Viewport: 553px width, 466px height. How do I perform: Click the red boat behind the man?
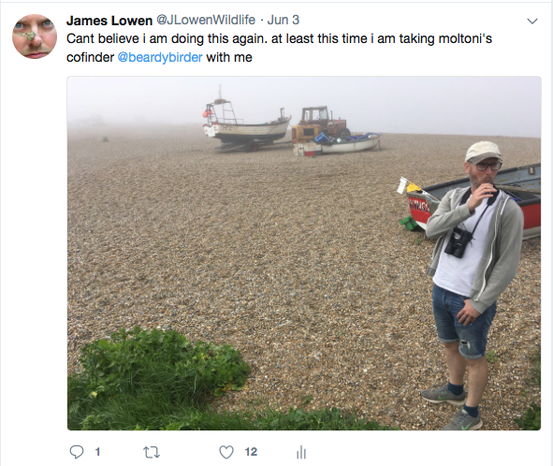[x=473, y=203]
